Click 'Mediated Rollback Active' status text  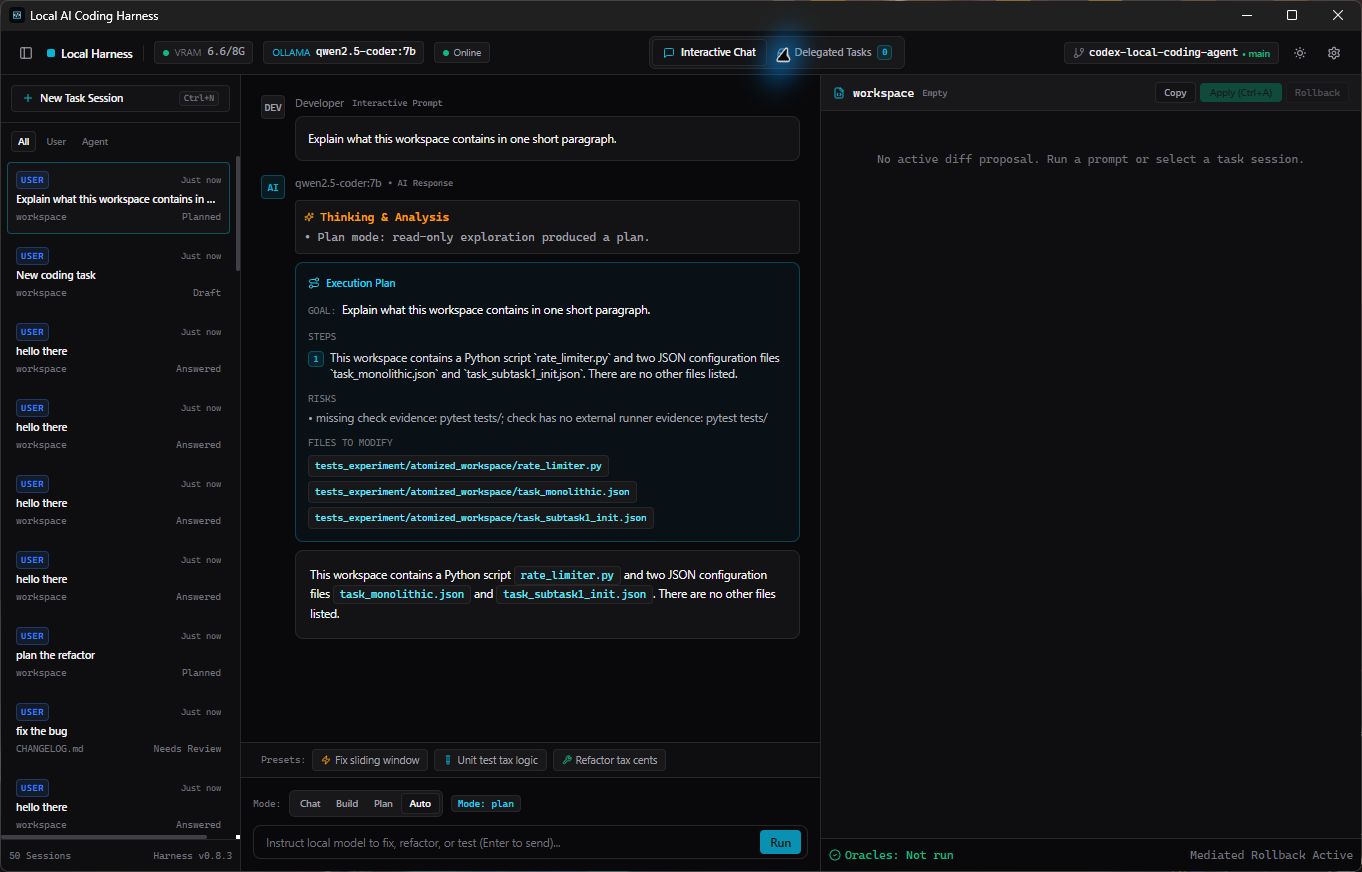[x=1270, y=855]
